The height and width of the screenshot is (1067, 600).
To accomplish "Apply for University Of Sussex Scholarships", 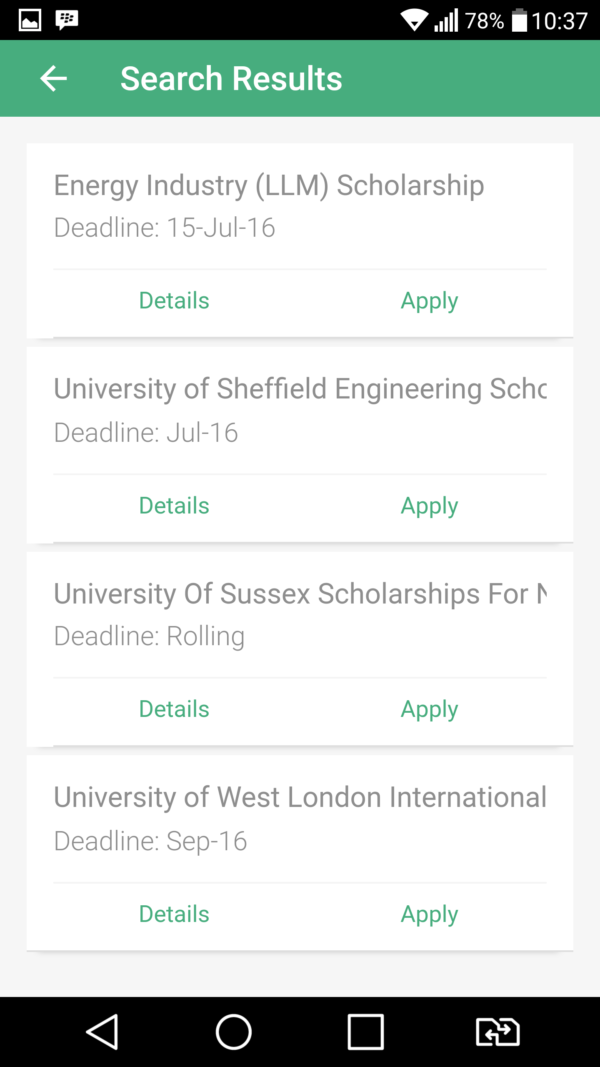I will (429, 709).
